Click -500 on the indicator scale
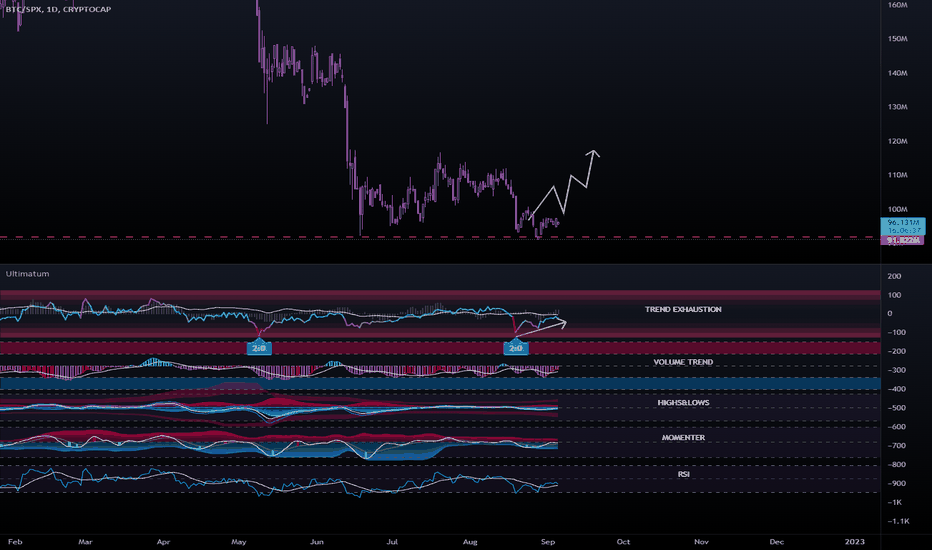Image resolution: width=932 pixels, height=550 pixels. click(x=896, y=408)
